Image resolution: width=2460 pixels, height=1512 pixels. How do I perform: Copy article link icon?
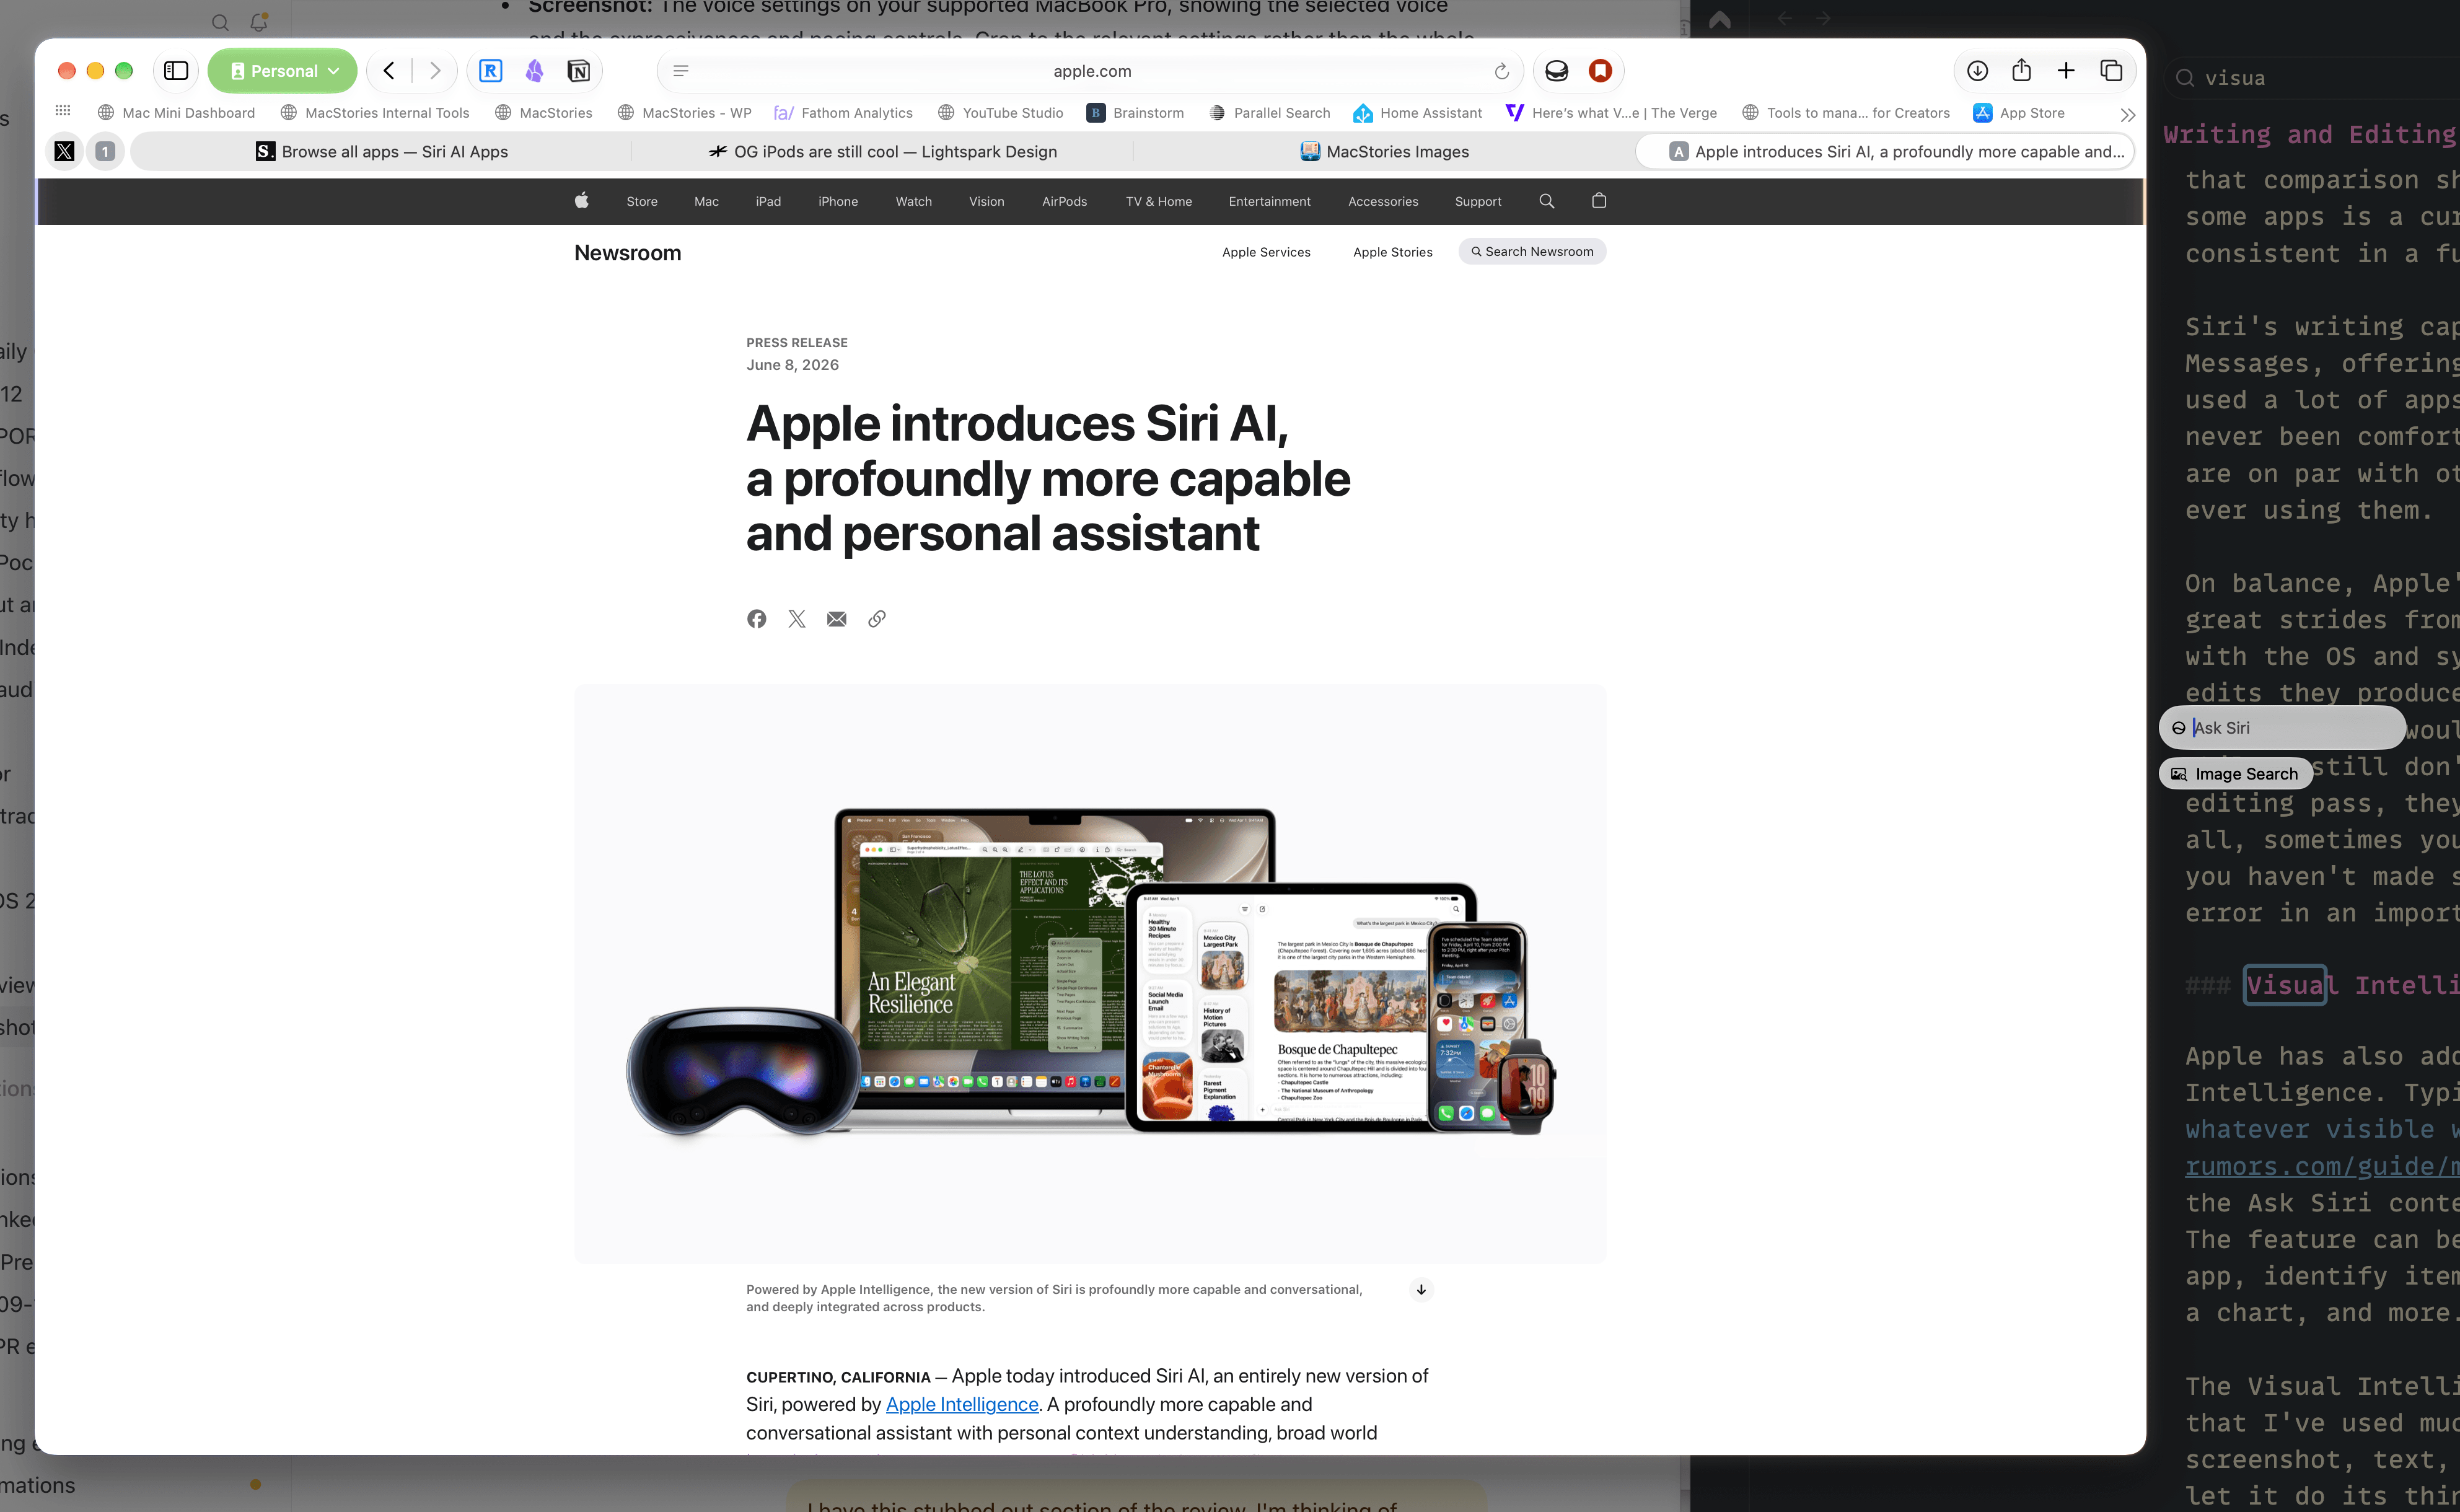[x=876, y=619]
